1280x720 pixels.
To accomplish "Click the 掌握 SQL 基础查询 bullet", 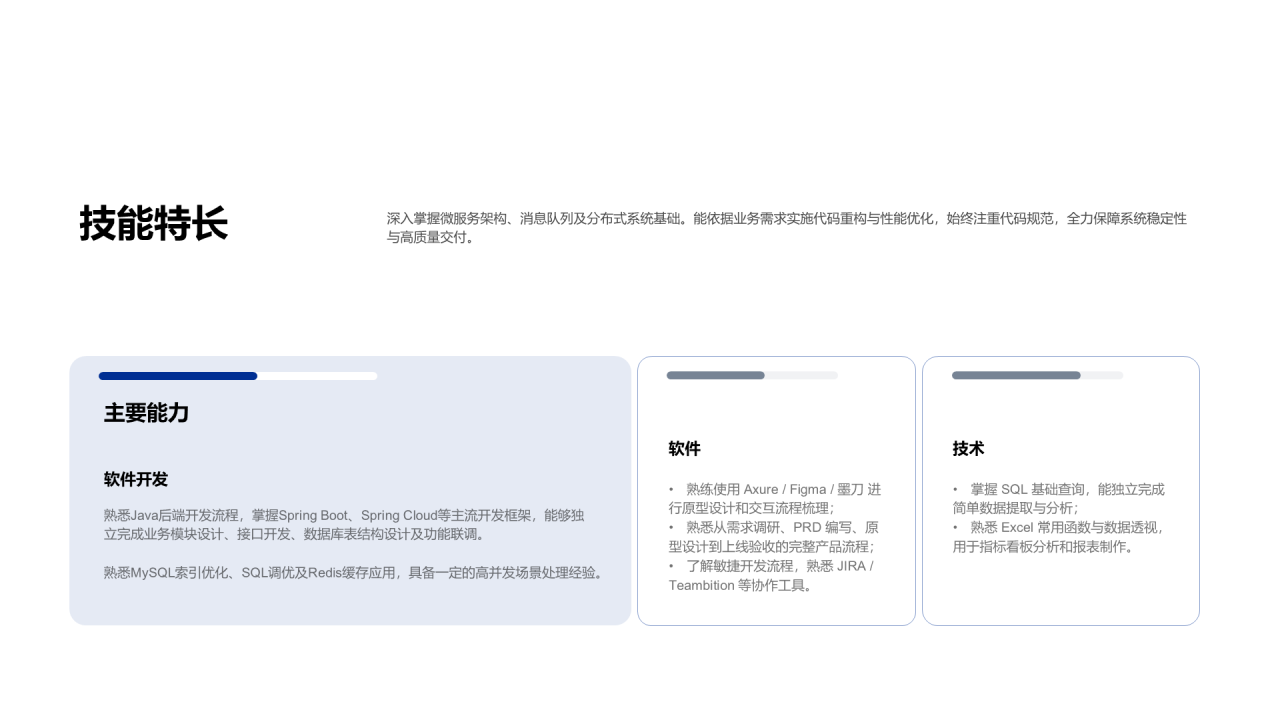I will (1059, 499).
